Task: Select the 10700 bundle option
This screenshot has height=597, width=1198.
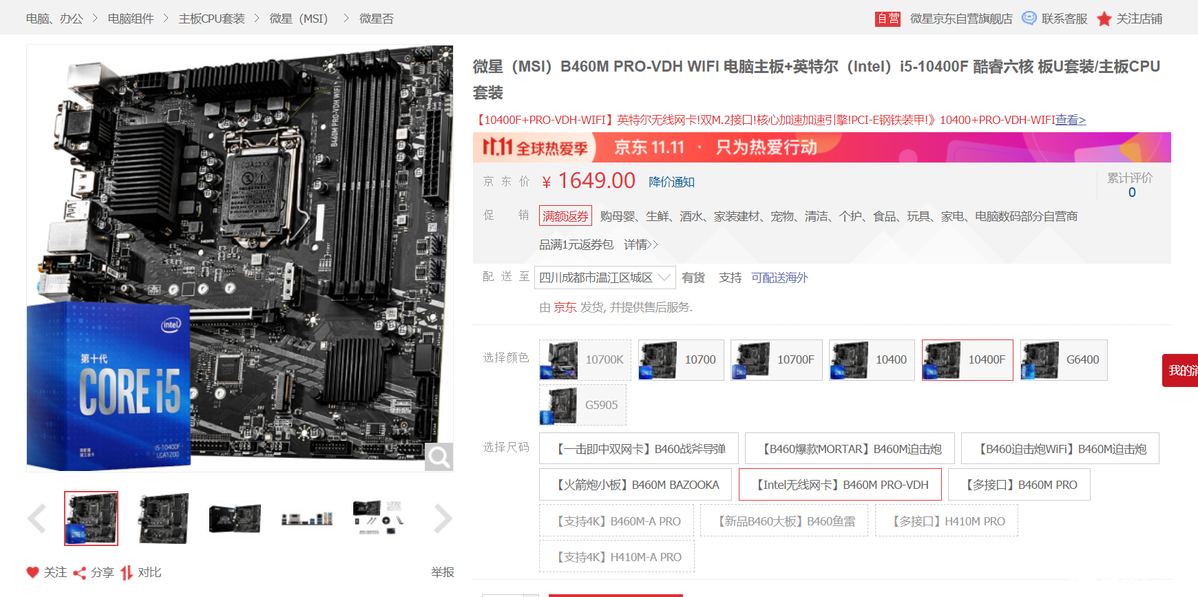Action: (681, 360)
